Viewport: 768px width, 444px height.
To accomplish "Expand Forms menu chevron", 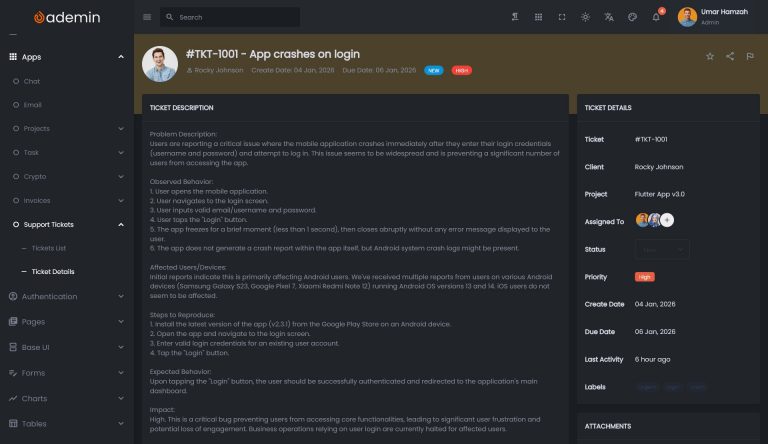I will click(120, 373).
